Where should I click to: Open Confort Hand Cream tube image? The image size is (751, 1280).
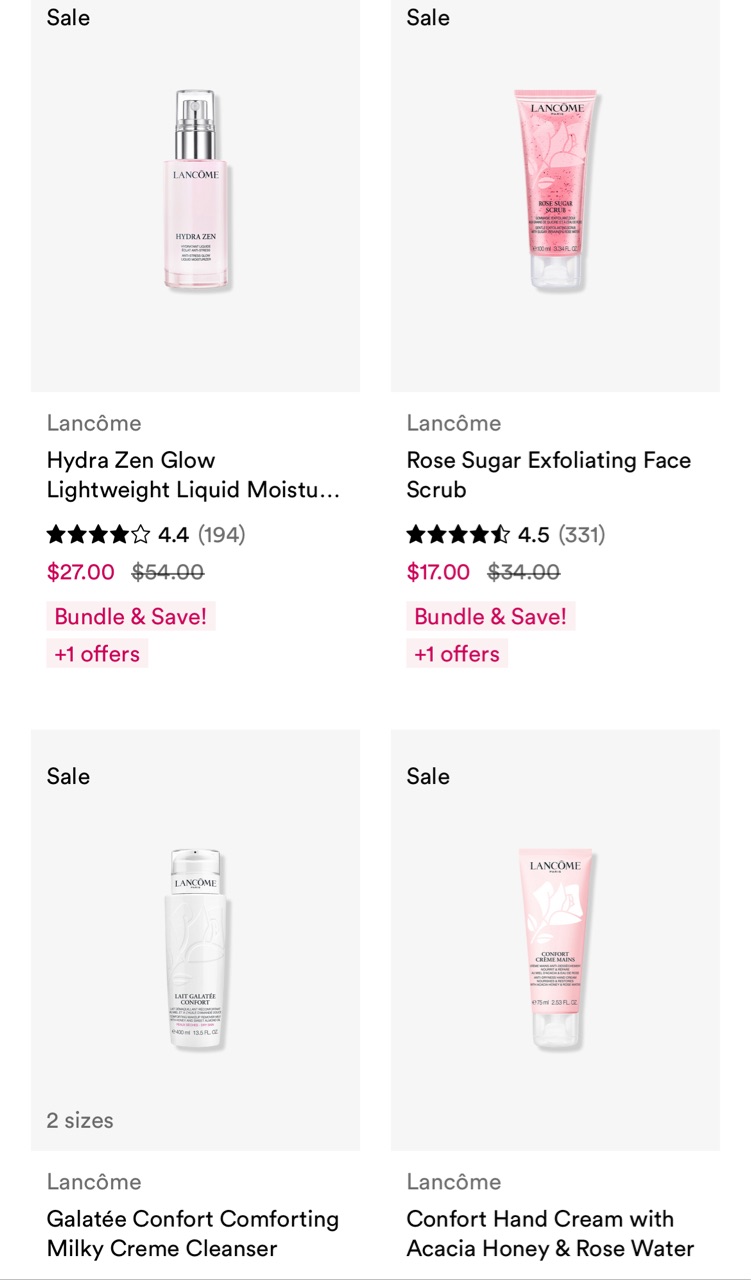click(556, 948)
